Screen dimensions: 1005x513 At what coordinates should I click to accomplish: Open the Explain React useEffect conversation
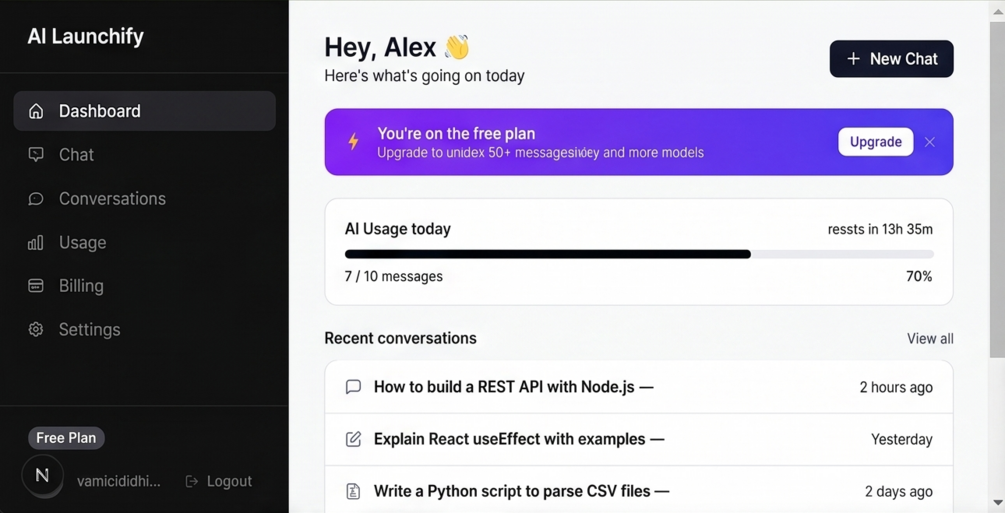639,439
